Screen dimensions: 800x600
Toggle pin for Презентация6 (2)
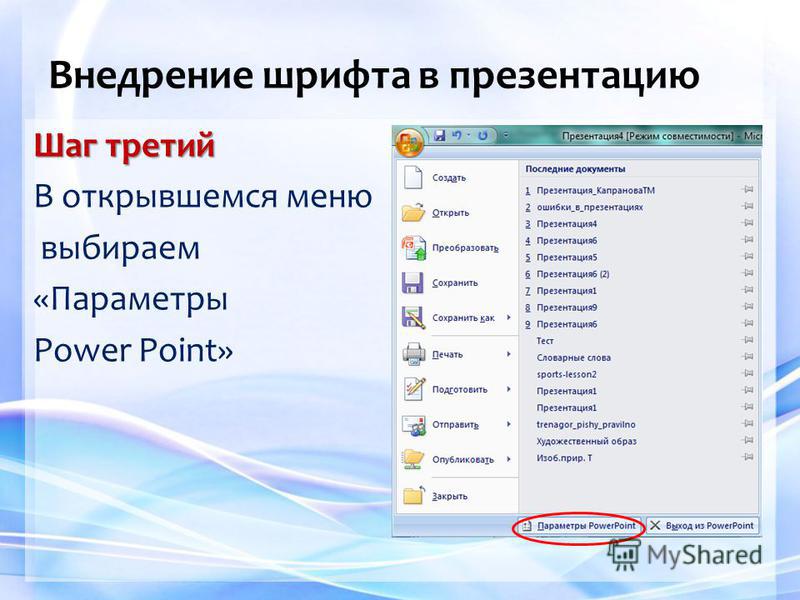click(x=747, y=273)
